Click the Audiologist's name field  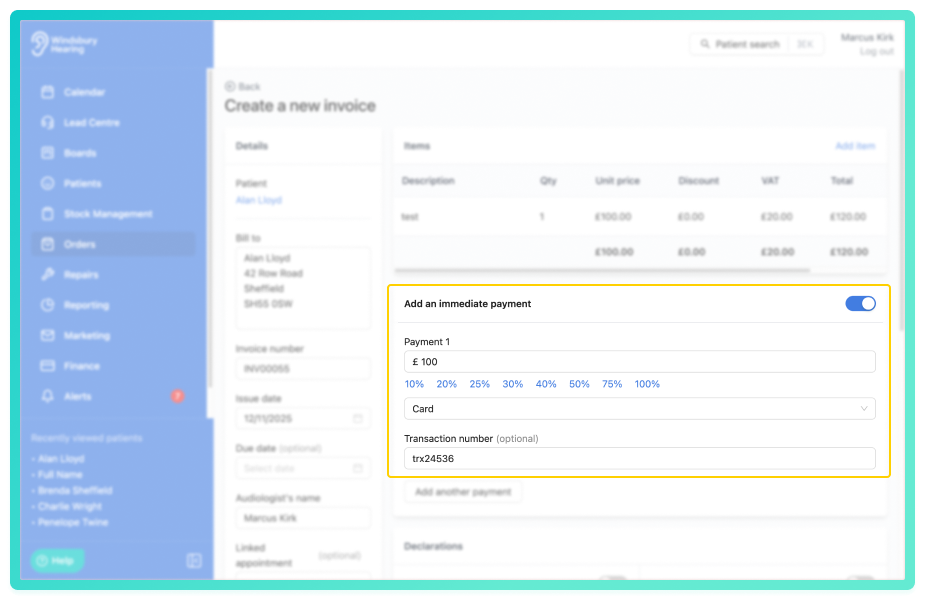(x=303, y=518)
